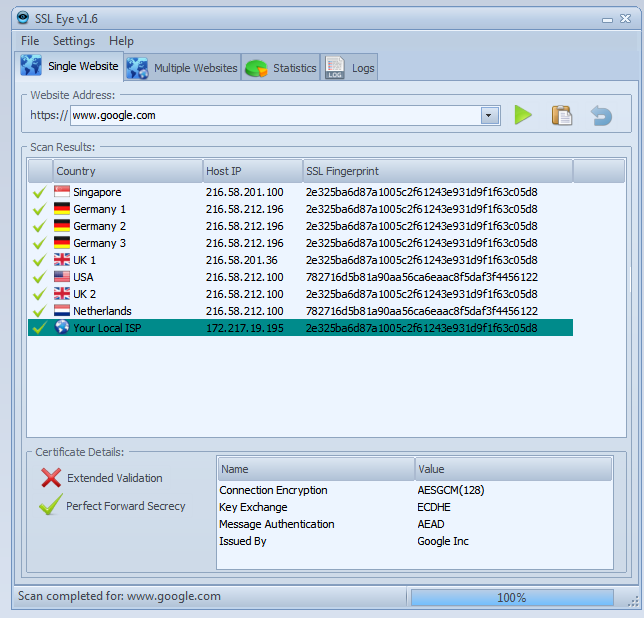The image size is (644, 618).
Task: Click the USA flag icon
Action: pyautogui.click(x=62, y=276)
